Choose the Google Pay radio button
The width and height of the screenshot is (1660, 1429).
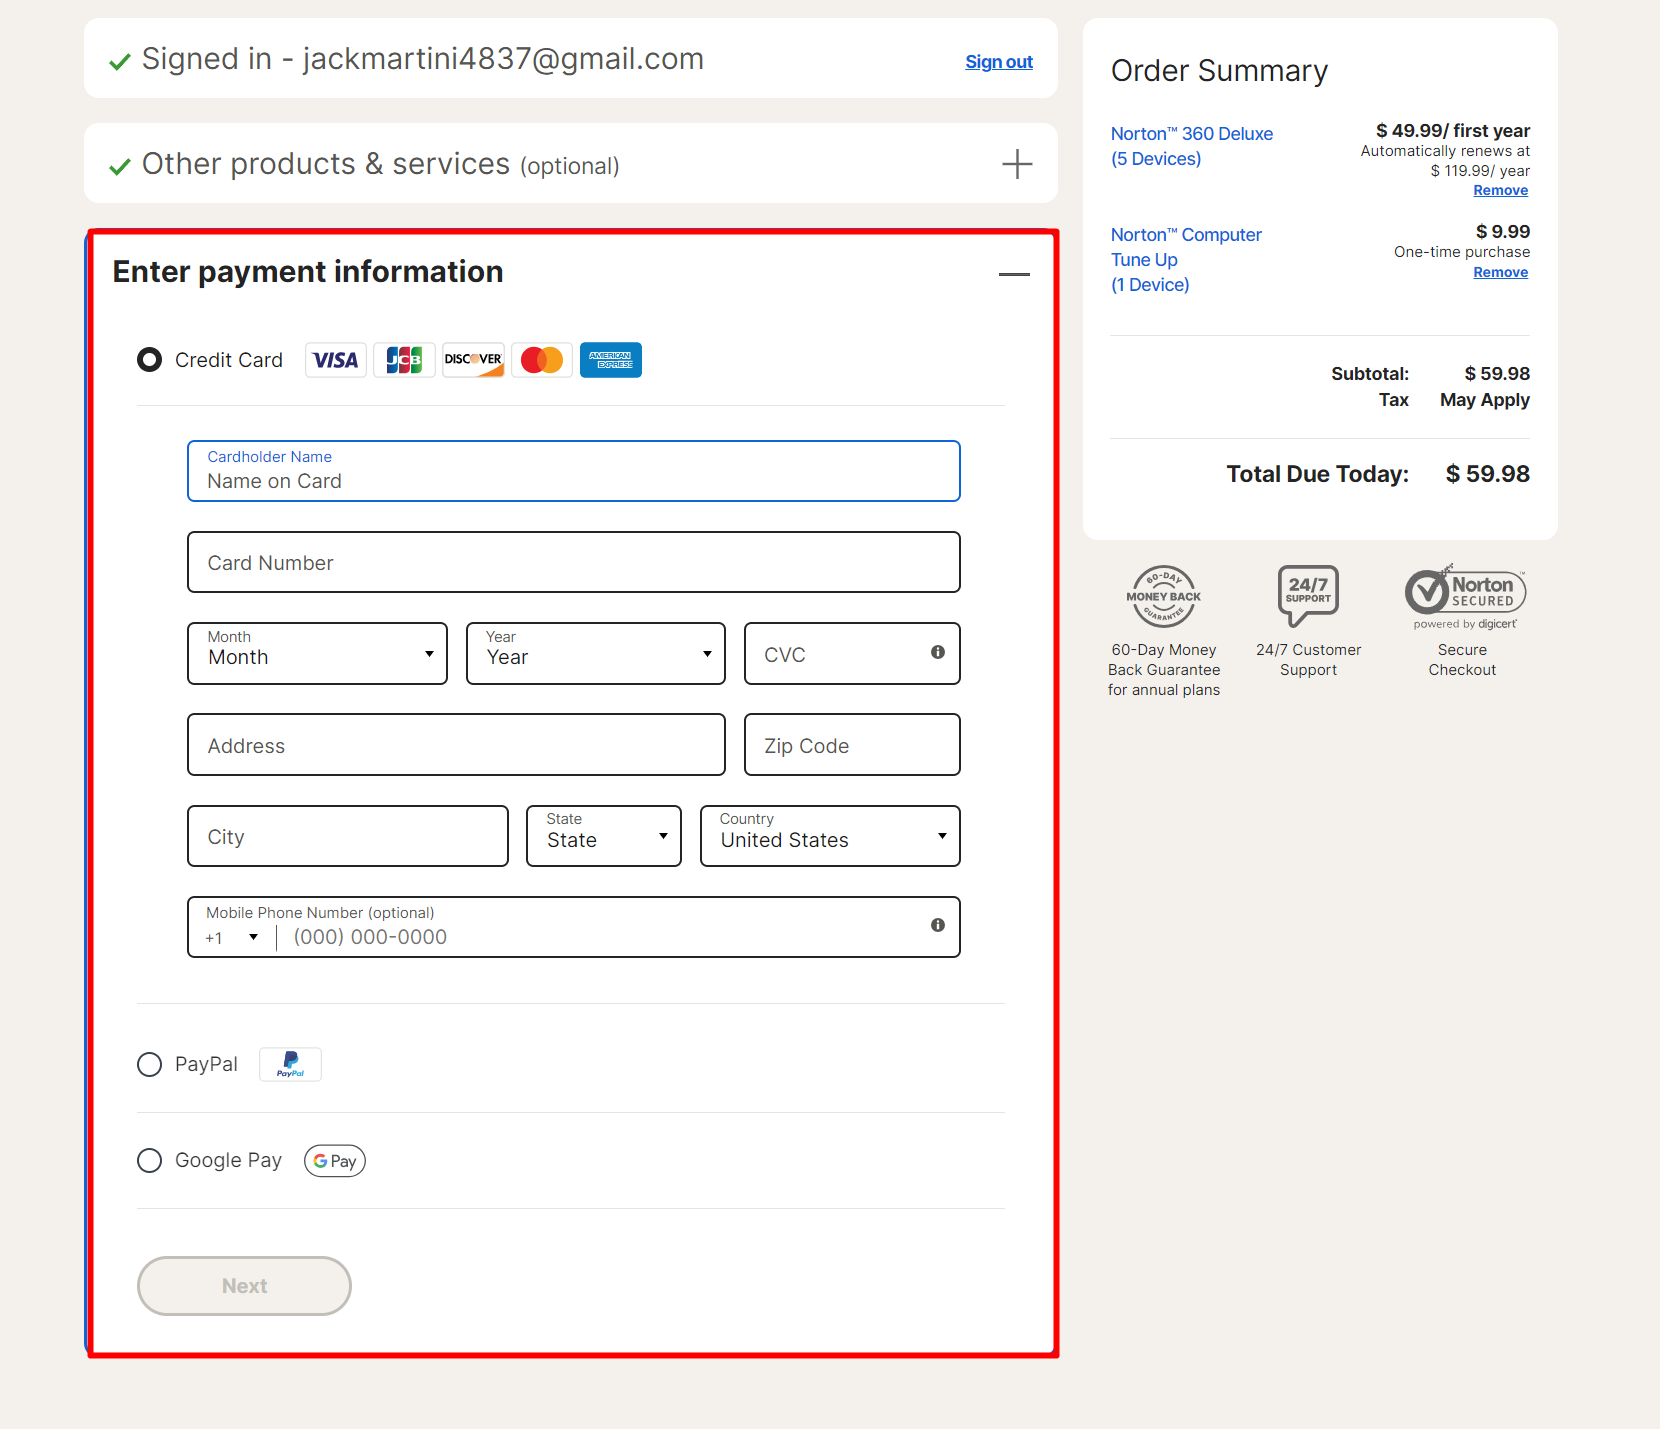point(150,1160)
